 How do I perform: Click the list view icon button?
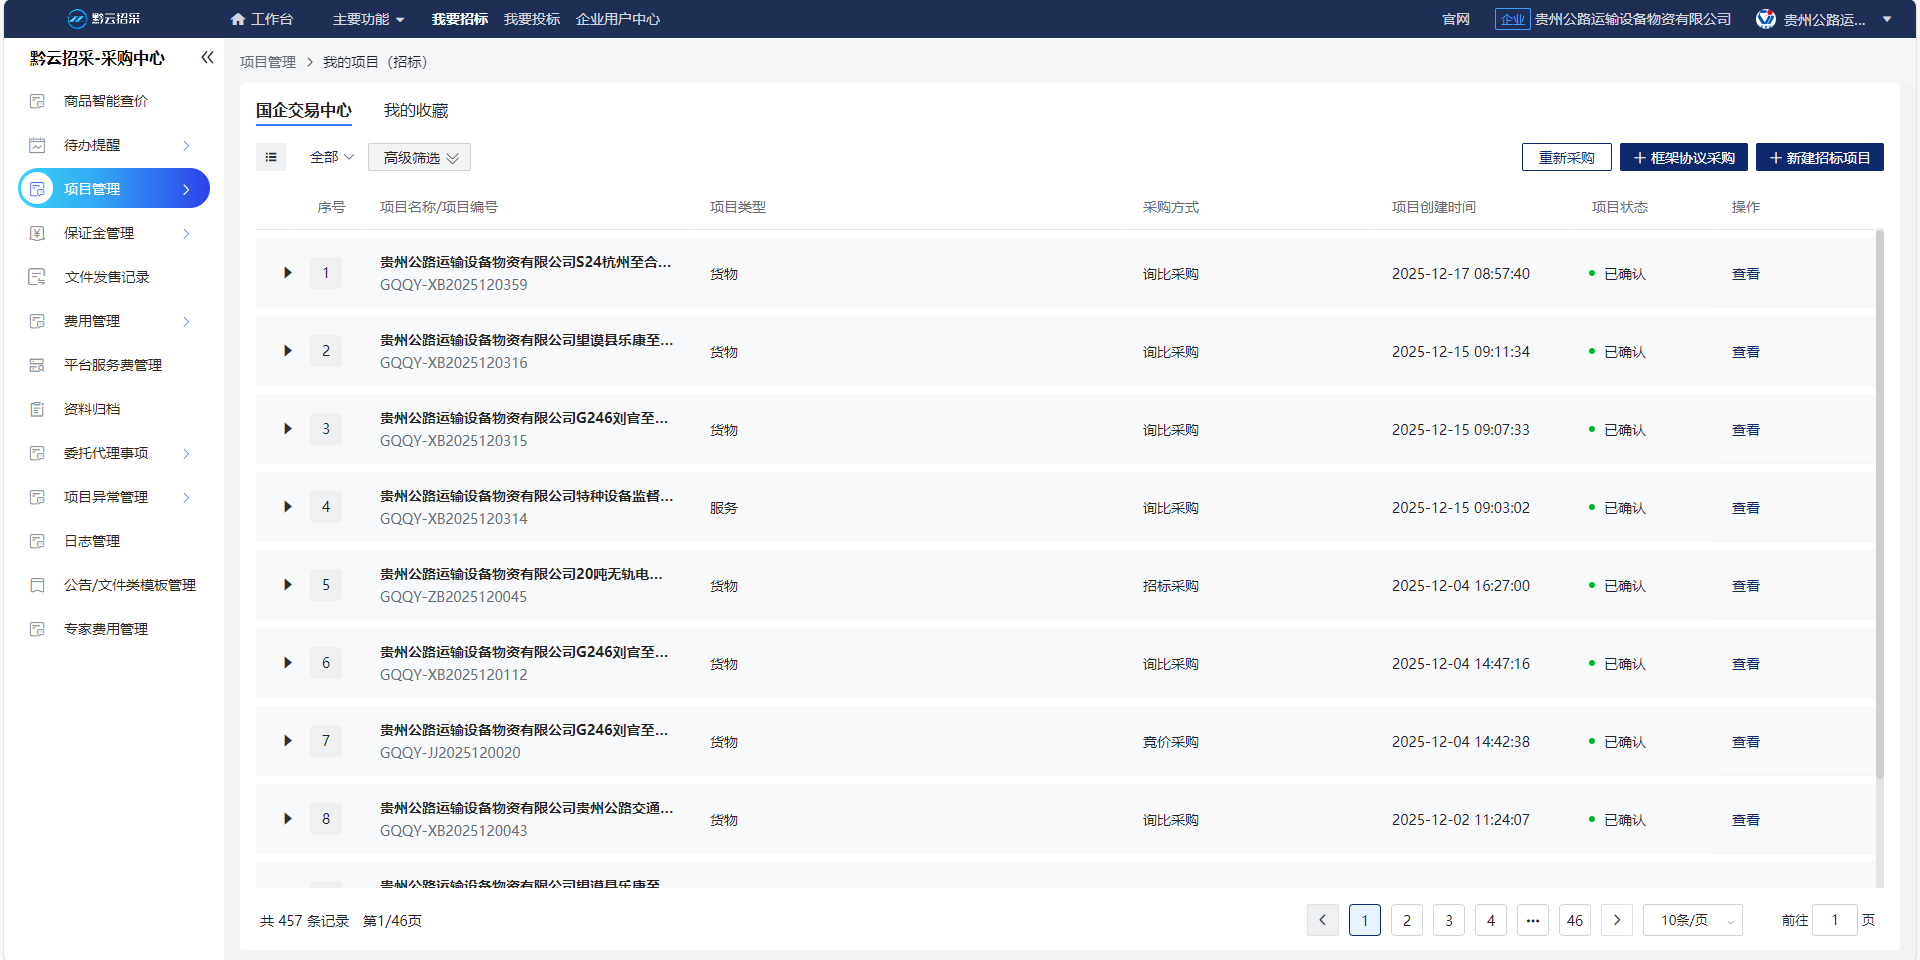tap(271, 157)
